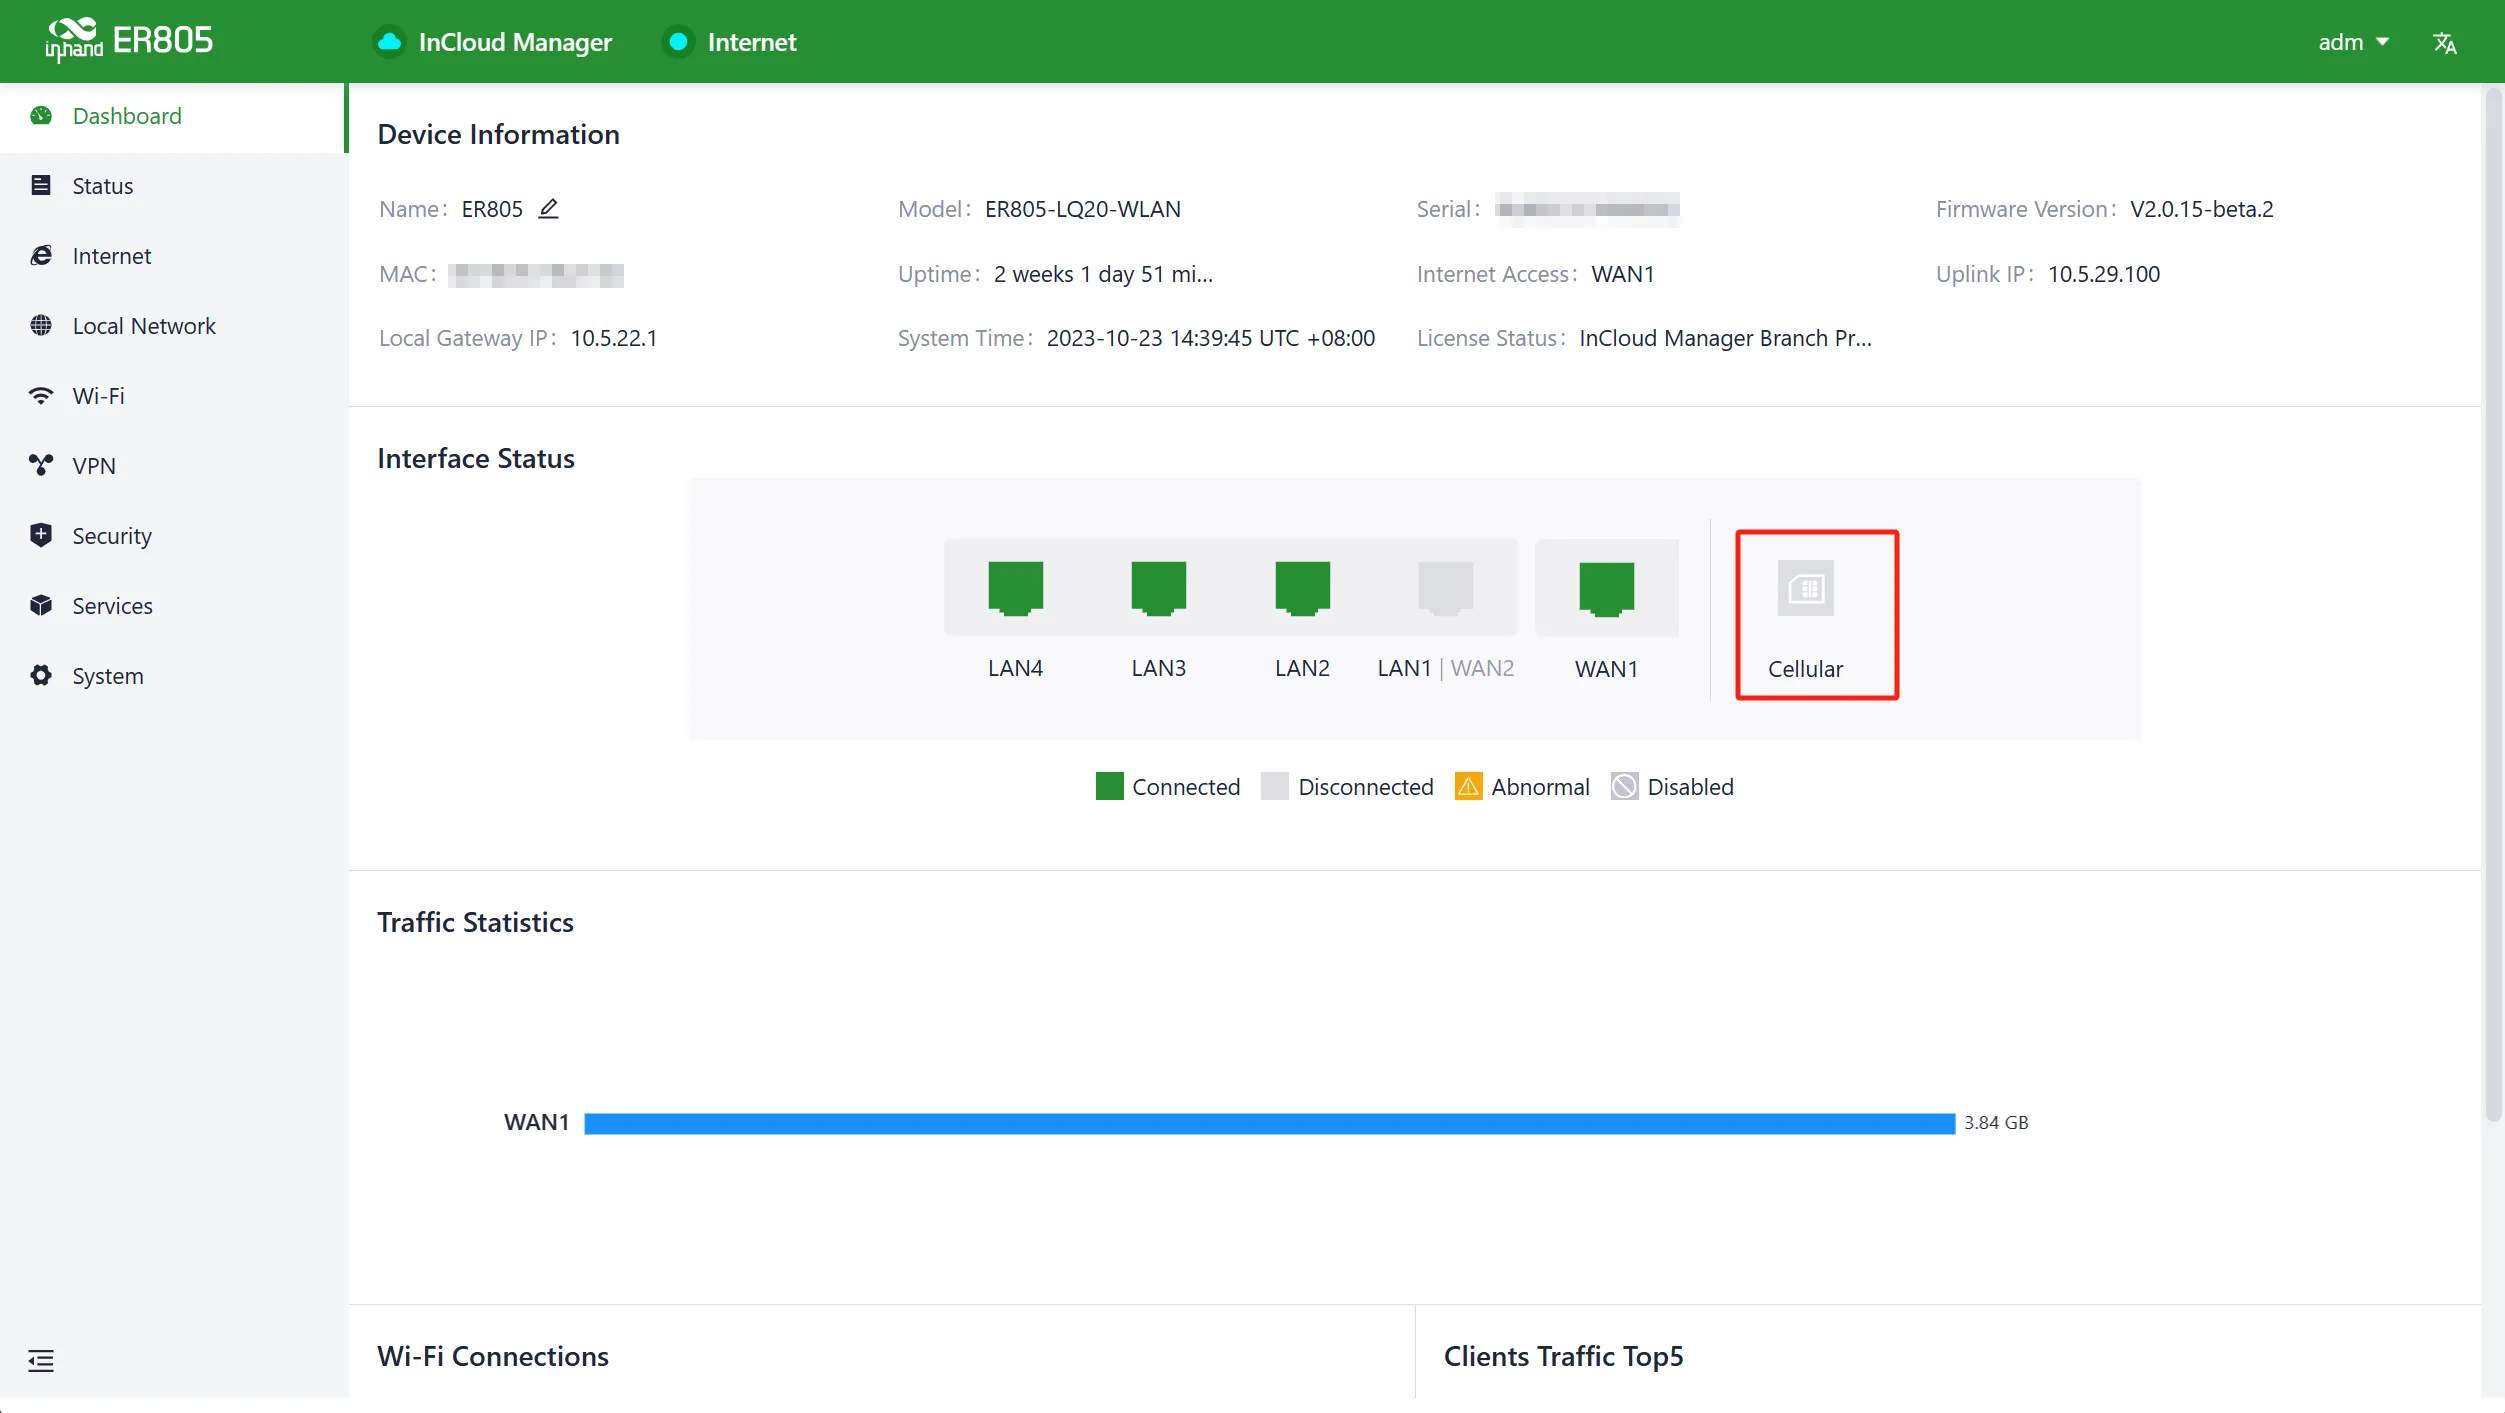Click the Connected green legend swatch
2505x1413 pixels.
coord(1110,787)
